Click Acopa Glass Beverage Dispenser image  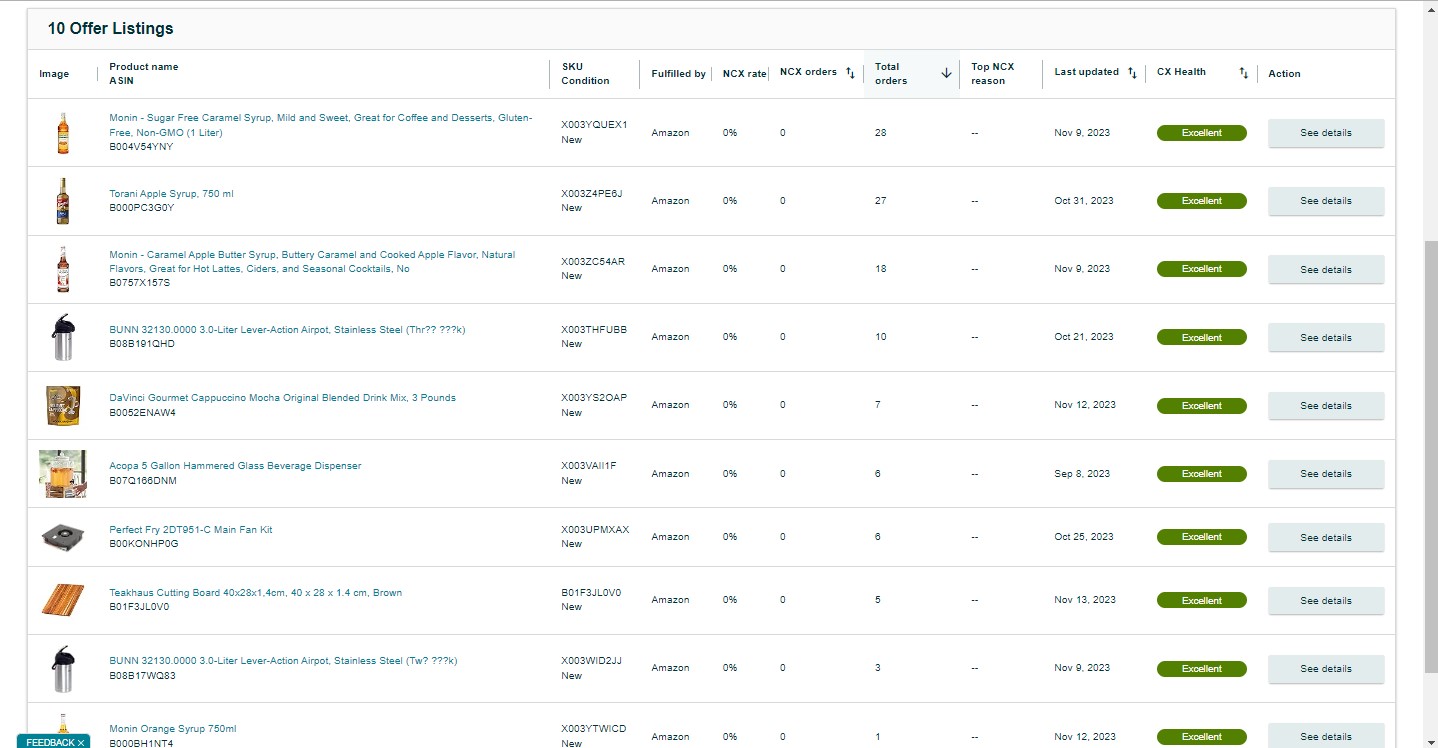[x=63, y=474]
